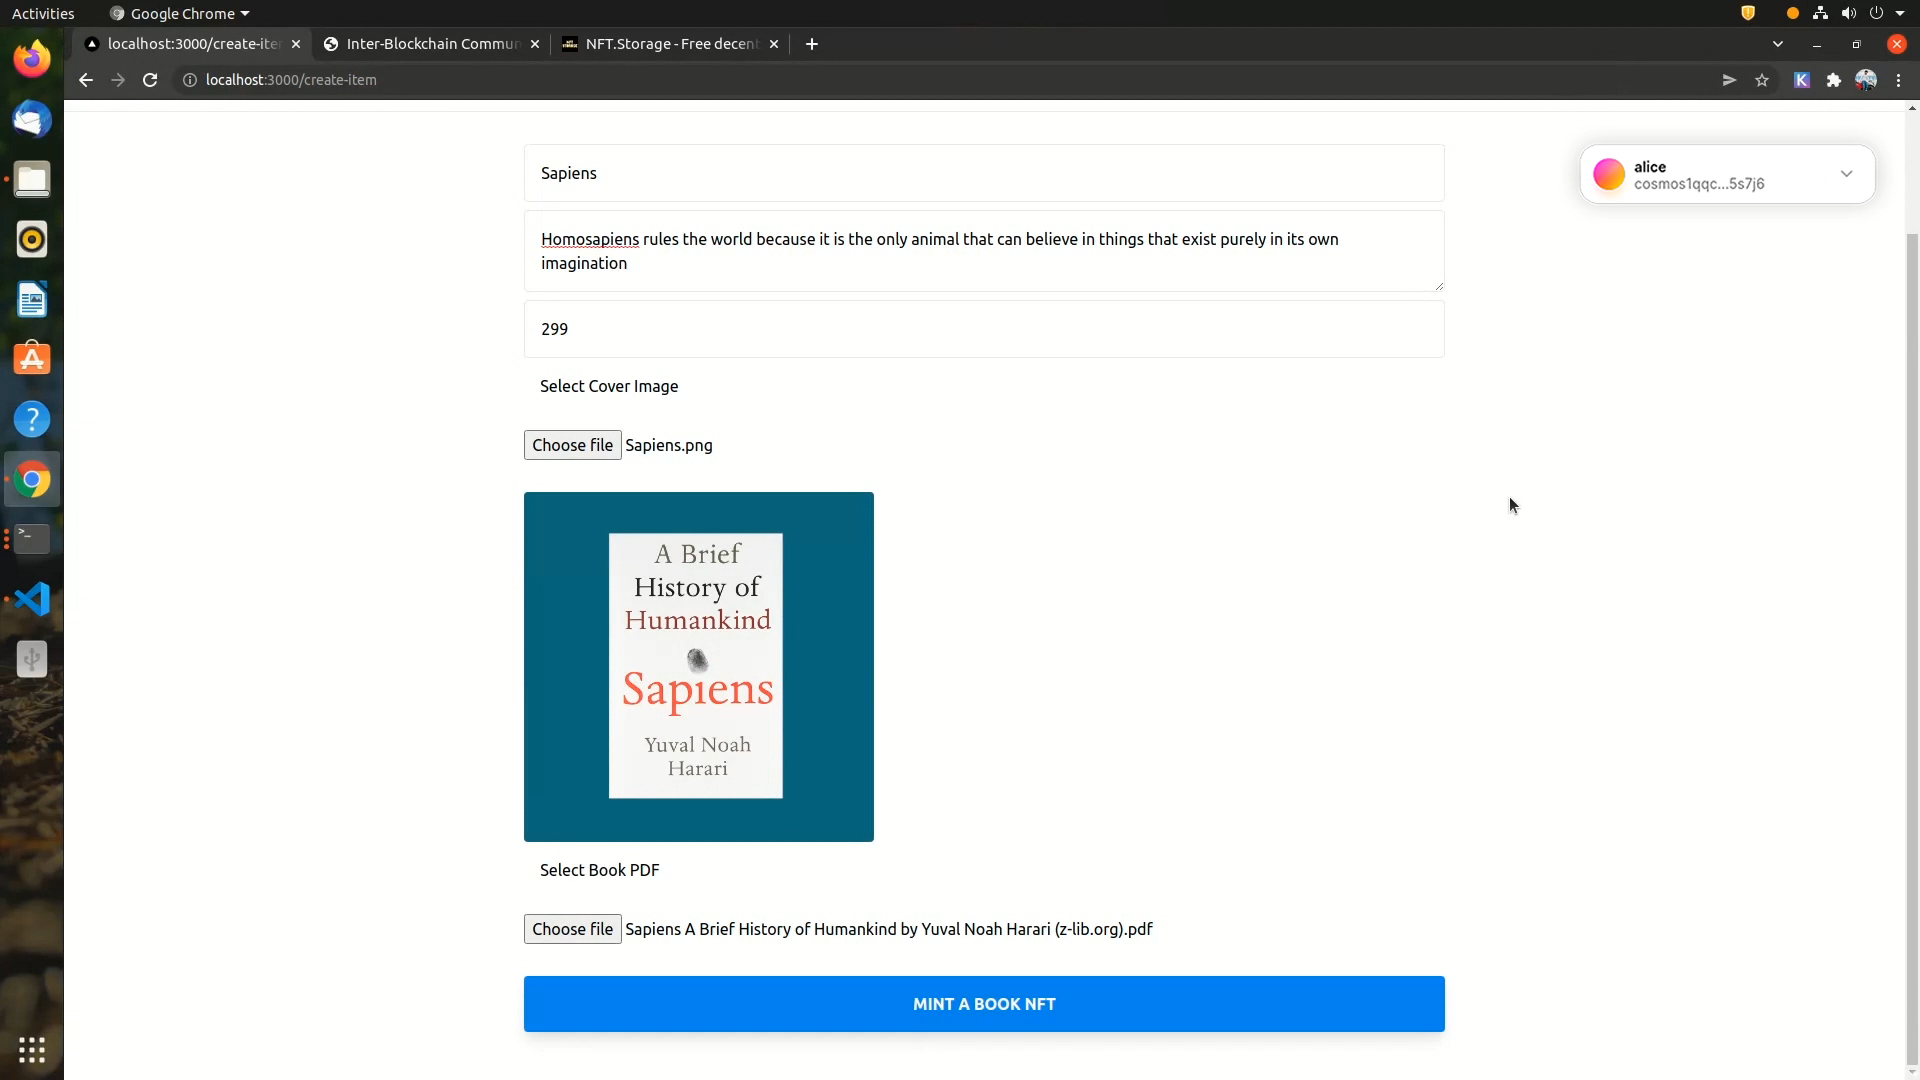Viewport: 1920px width, 1080px height.
Task: Reload the current page
Action: click(x=150, y=80)
